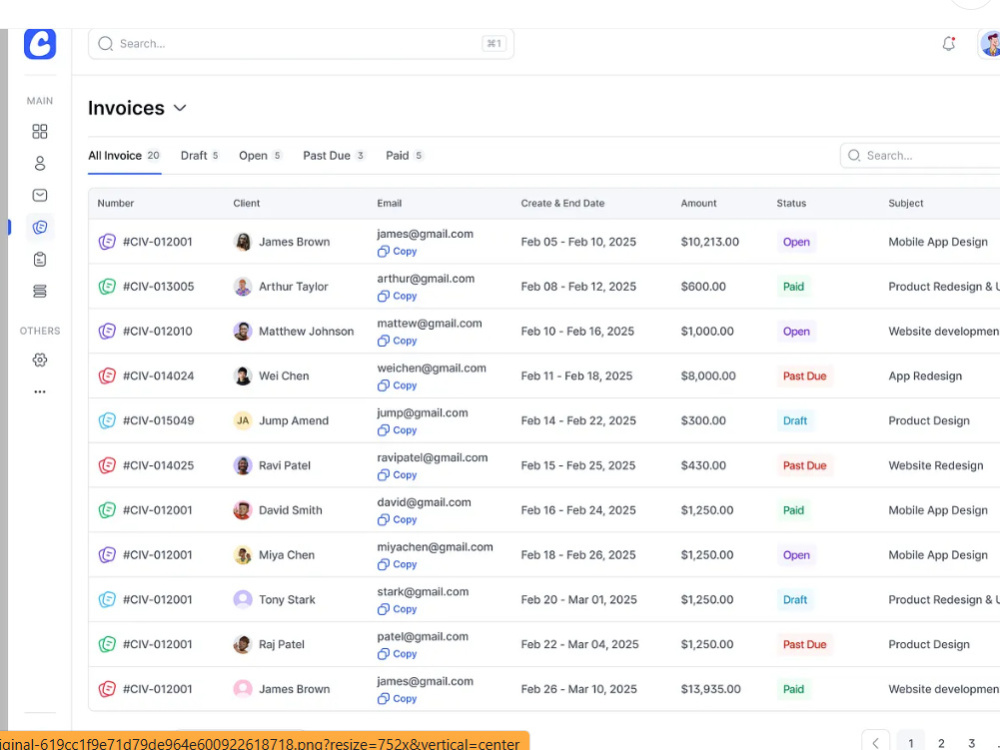
Task: Click invoice icon of #CIV-014025
Action: (x=107, y=465)
